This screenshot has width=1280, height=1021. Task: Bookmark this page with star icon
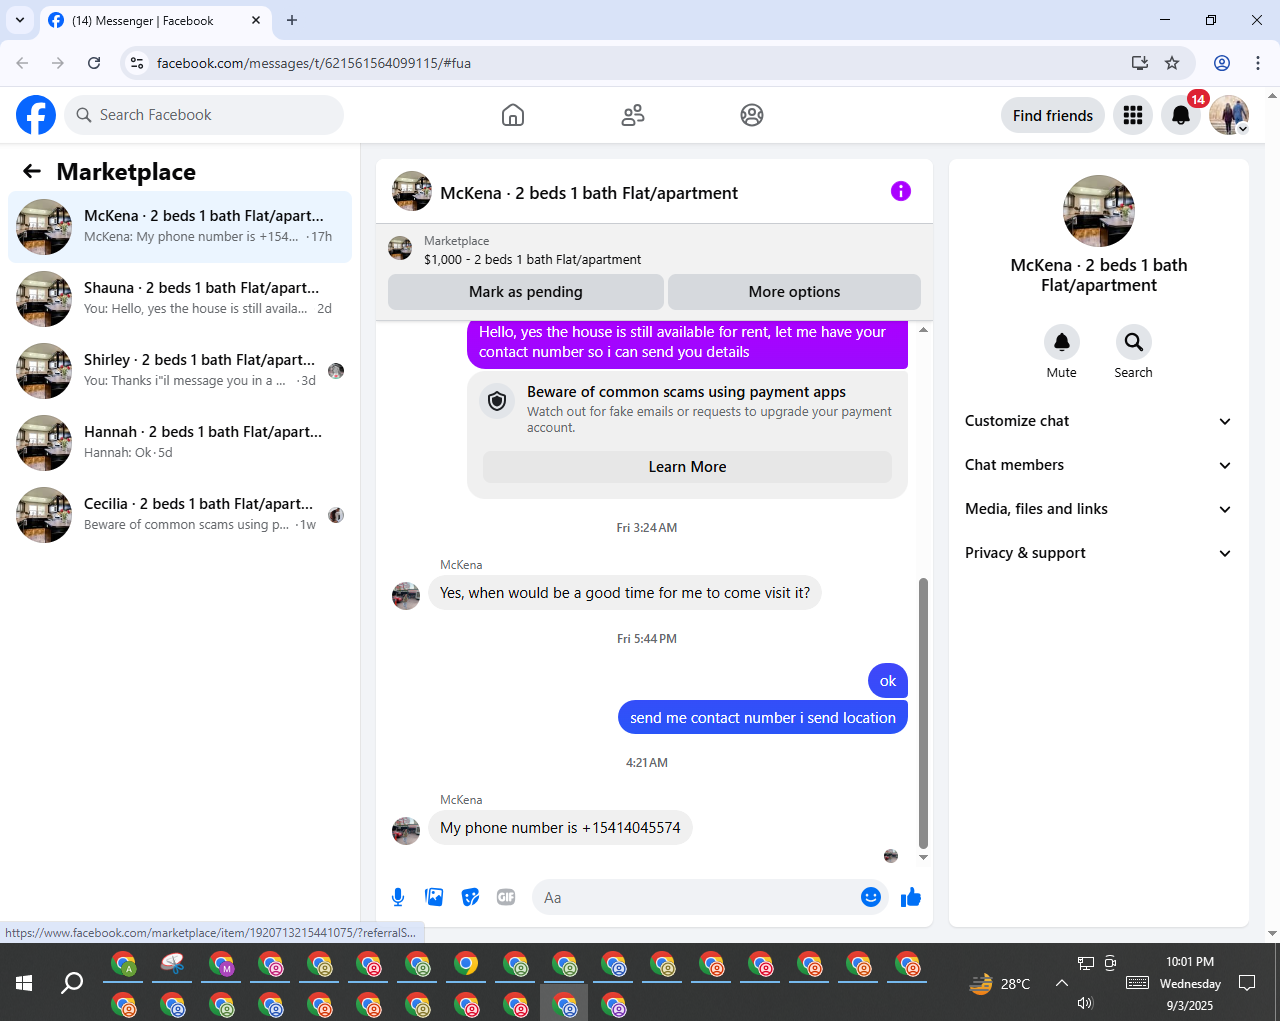1172,63
